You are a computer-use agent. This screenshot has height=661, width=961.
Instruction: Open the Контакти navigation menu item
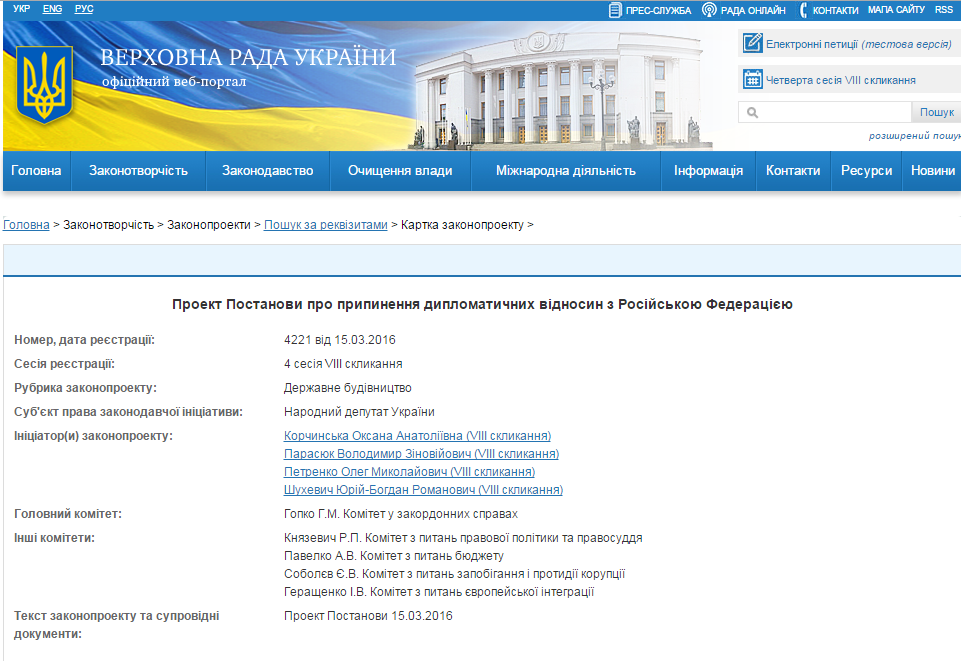click(x=793, y=171)
